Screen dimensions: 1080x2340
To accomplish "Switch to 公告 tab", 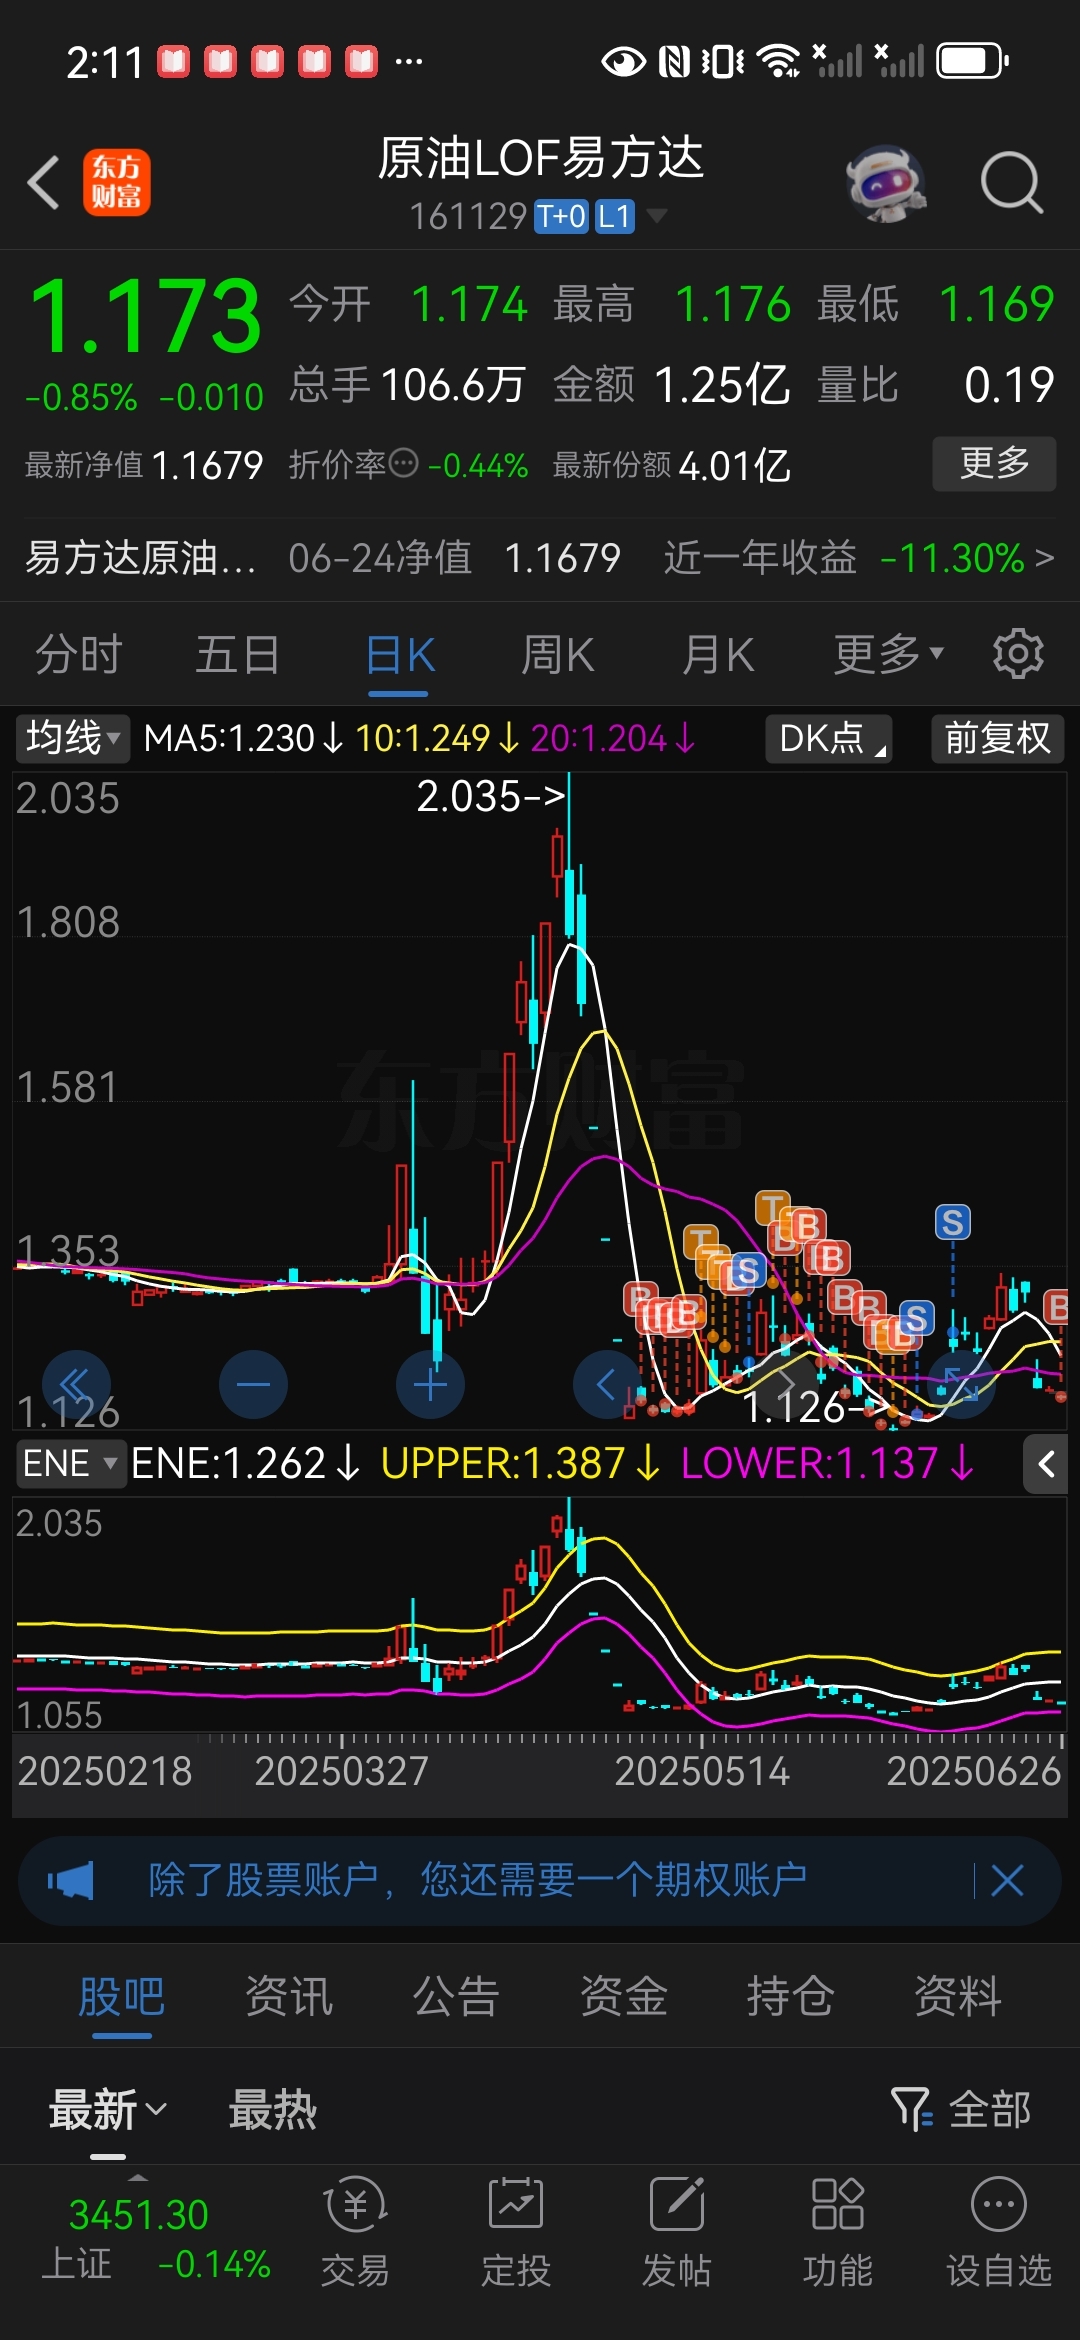I will pyautogui.click(x=456, y=1997).
